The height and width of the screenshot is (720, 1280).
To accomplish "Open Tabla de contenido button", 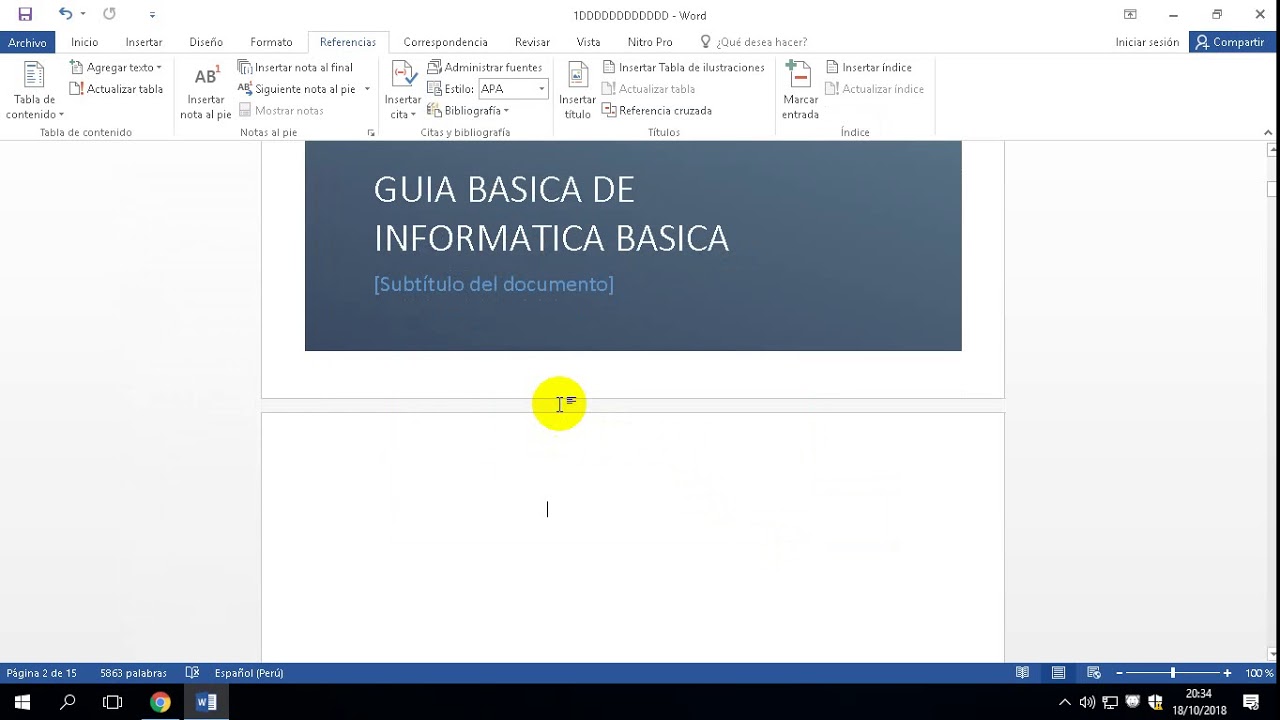I will [x=34, y=91].
